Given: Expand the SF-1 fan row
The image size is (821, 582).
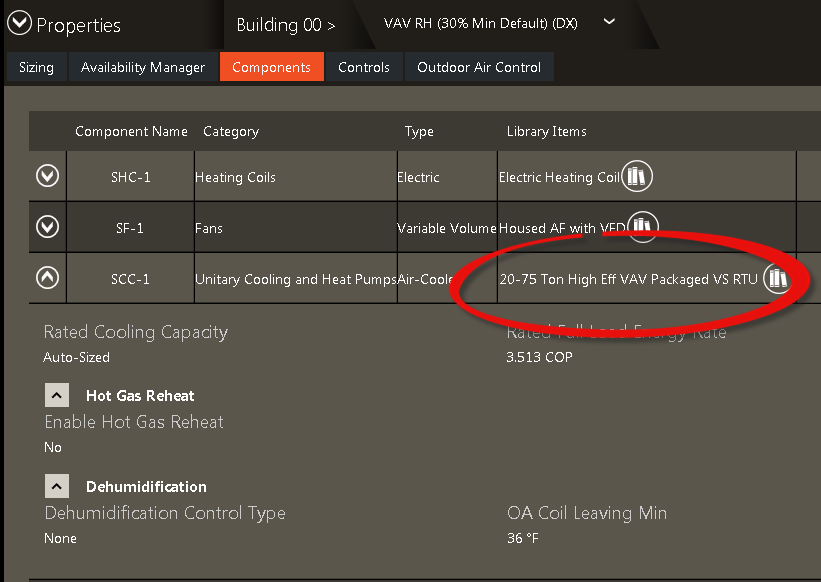Looking at the screenshot, I should 47,228.
